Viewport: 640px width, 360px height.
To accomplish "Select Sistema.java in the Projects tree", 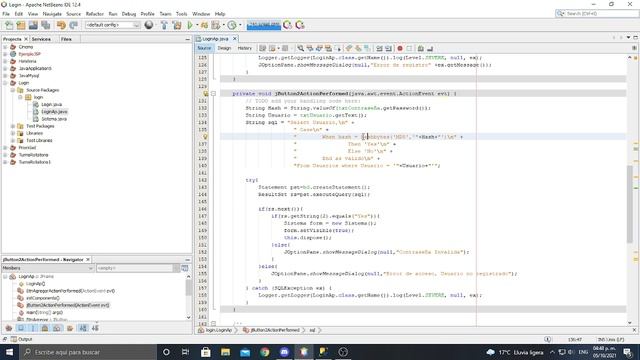I will click(54, 119).
